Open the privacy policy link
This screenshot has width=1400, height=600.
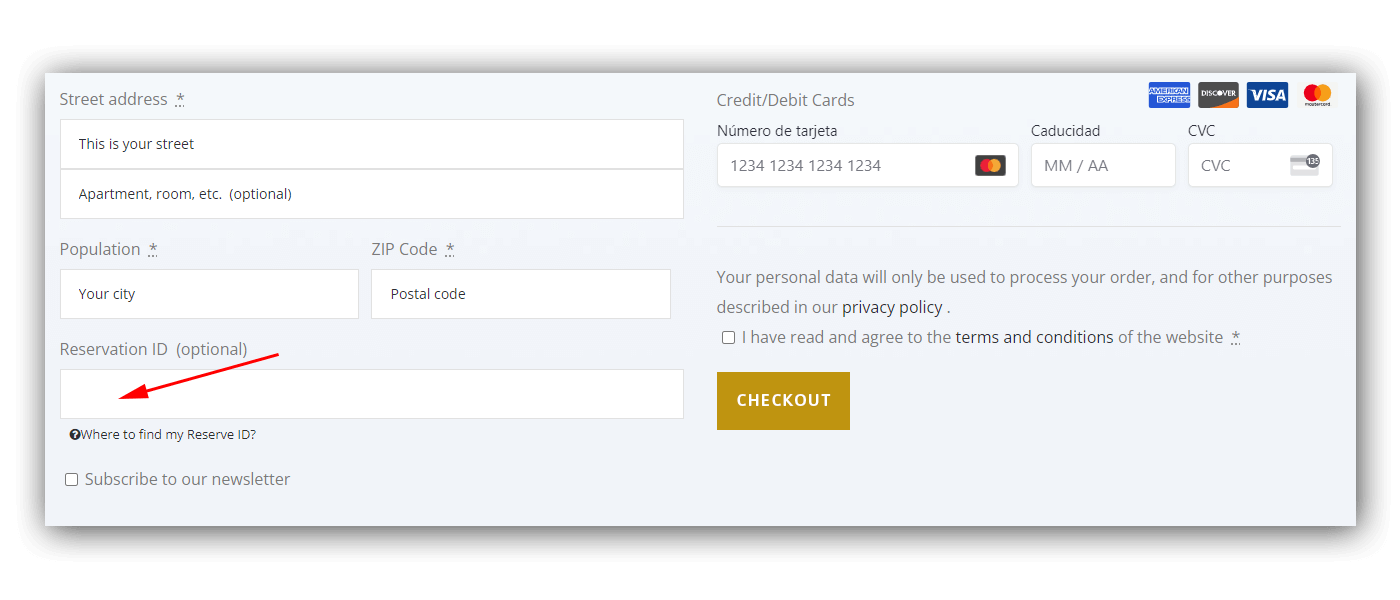click(x=892, y=307)
